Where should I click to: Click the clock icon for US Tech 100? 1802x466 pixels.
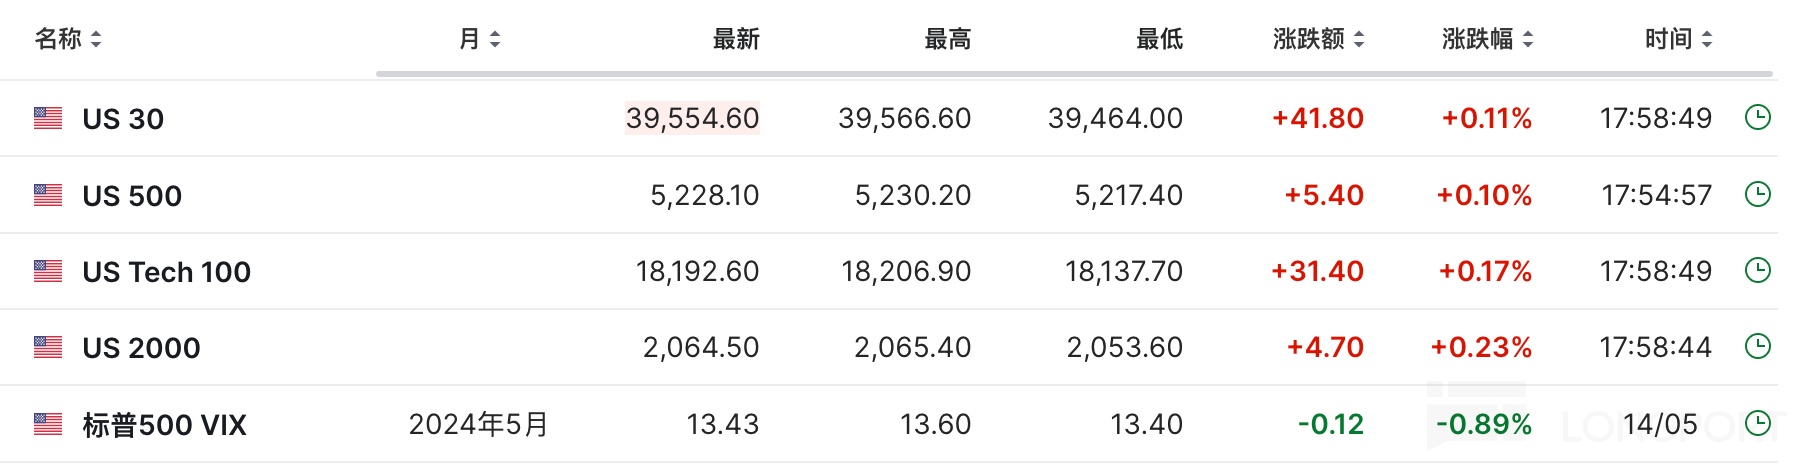point(1757,270)
